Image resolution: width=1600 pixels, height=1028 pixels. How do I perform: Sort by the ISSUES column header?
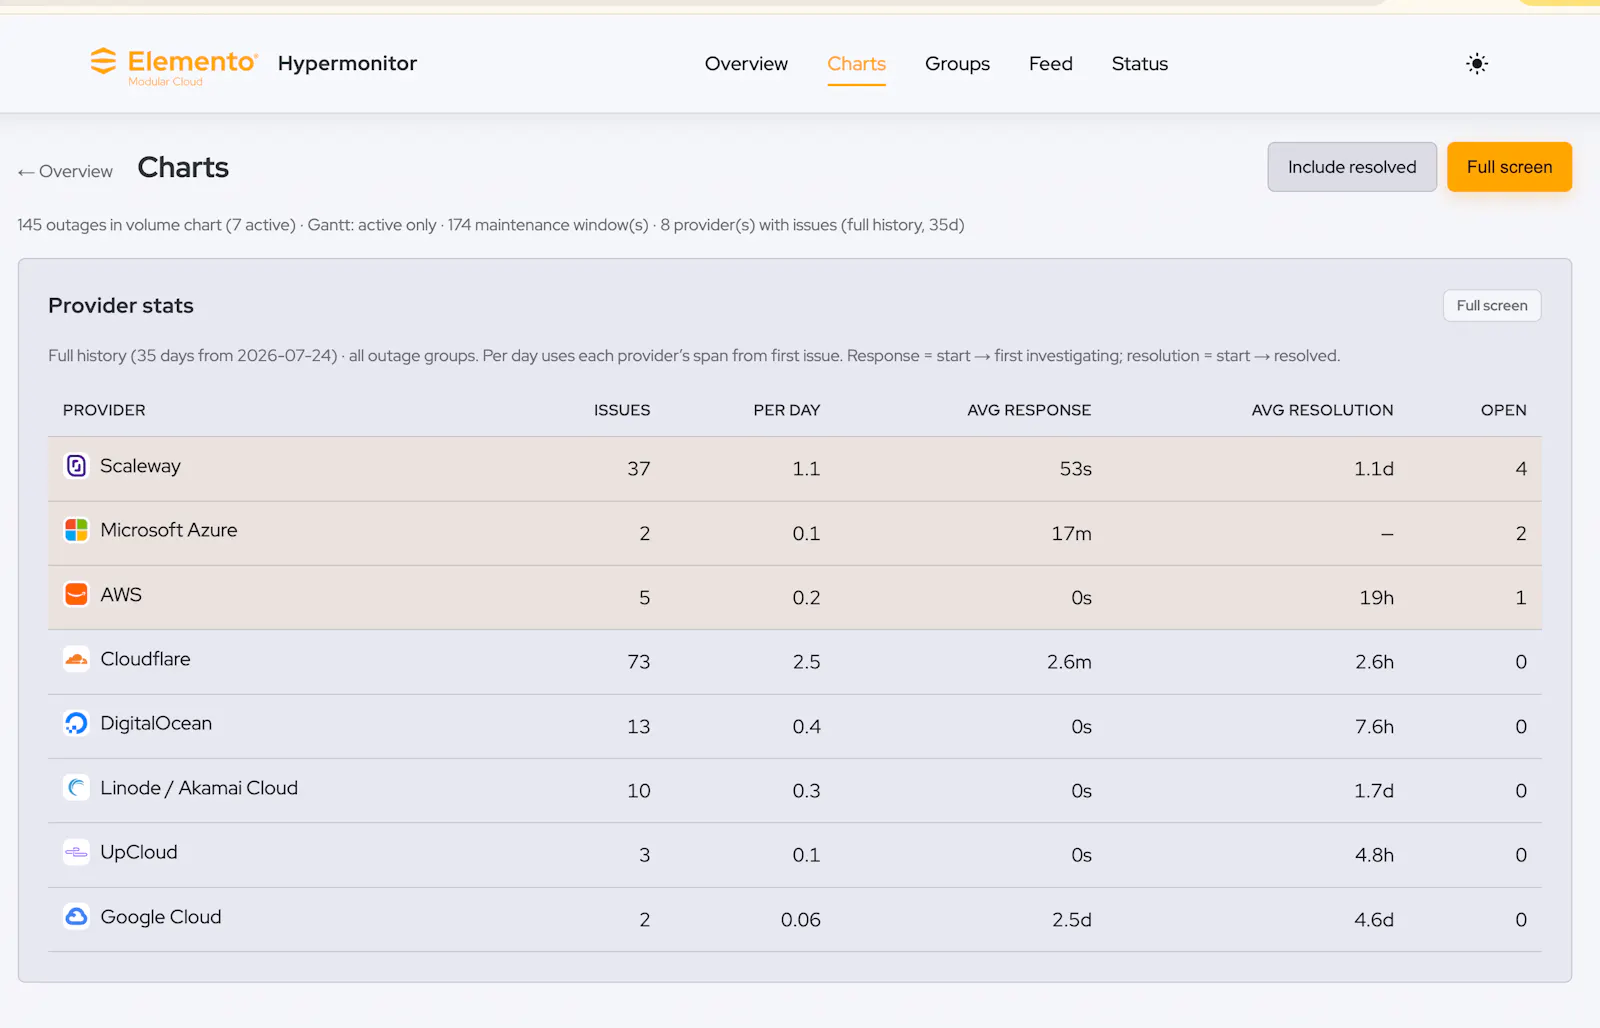point(622,410)
